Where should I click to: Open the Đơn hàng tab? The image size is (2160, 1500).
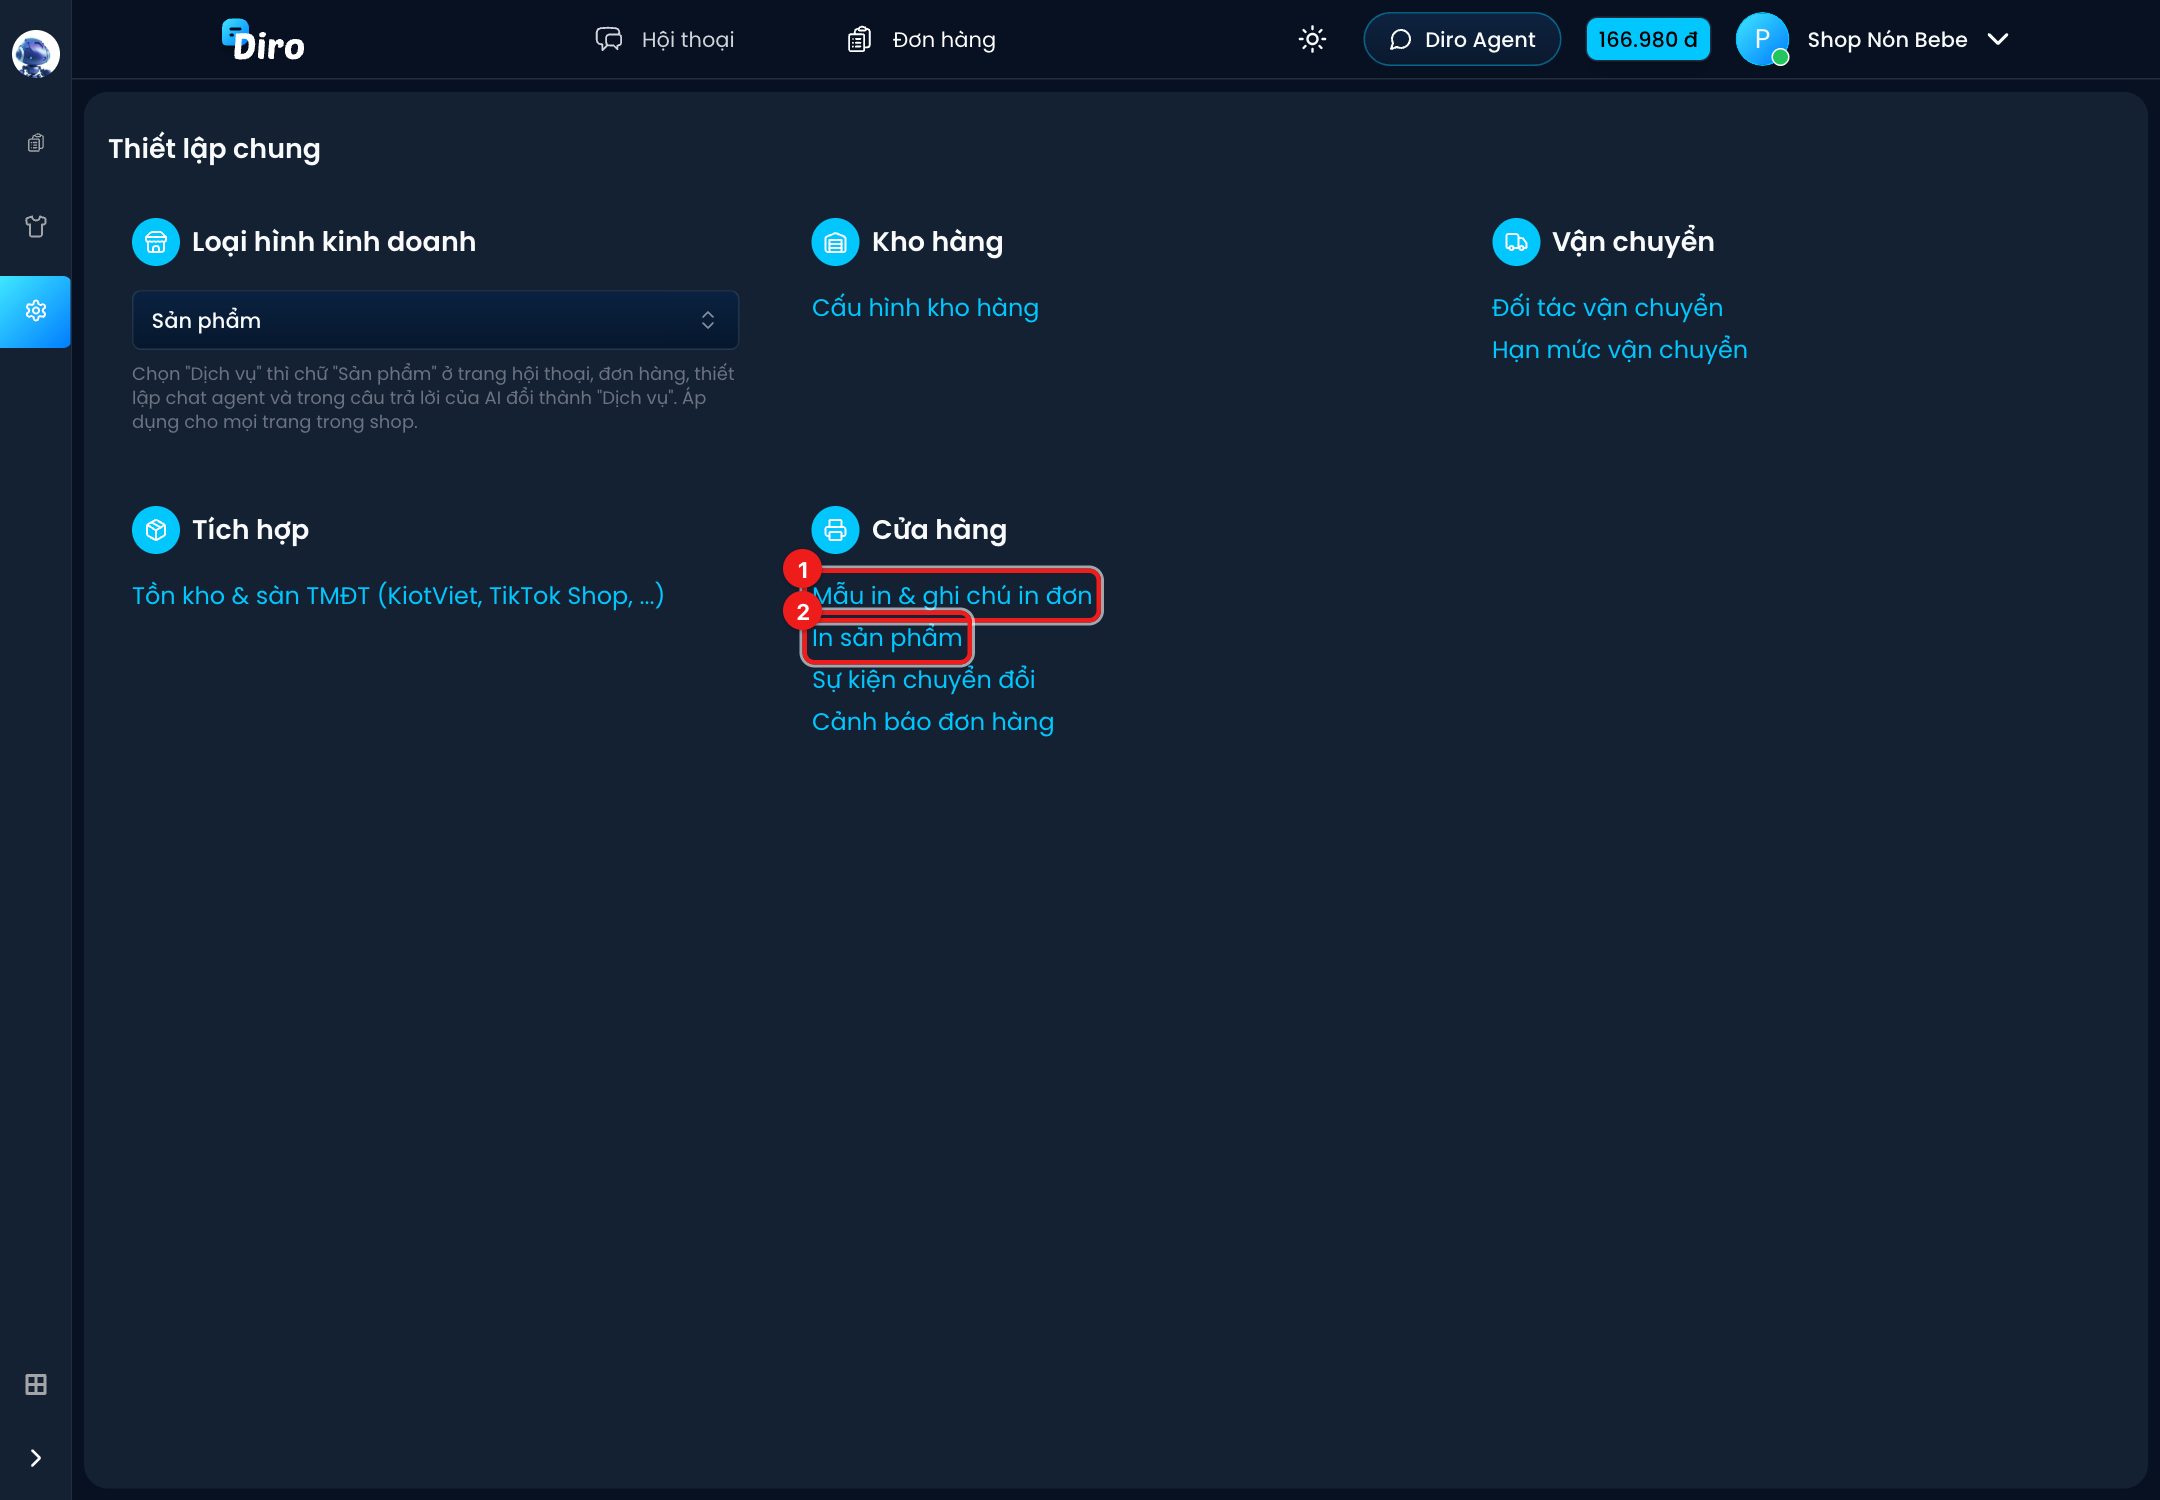click(921, 39)
